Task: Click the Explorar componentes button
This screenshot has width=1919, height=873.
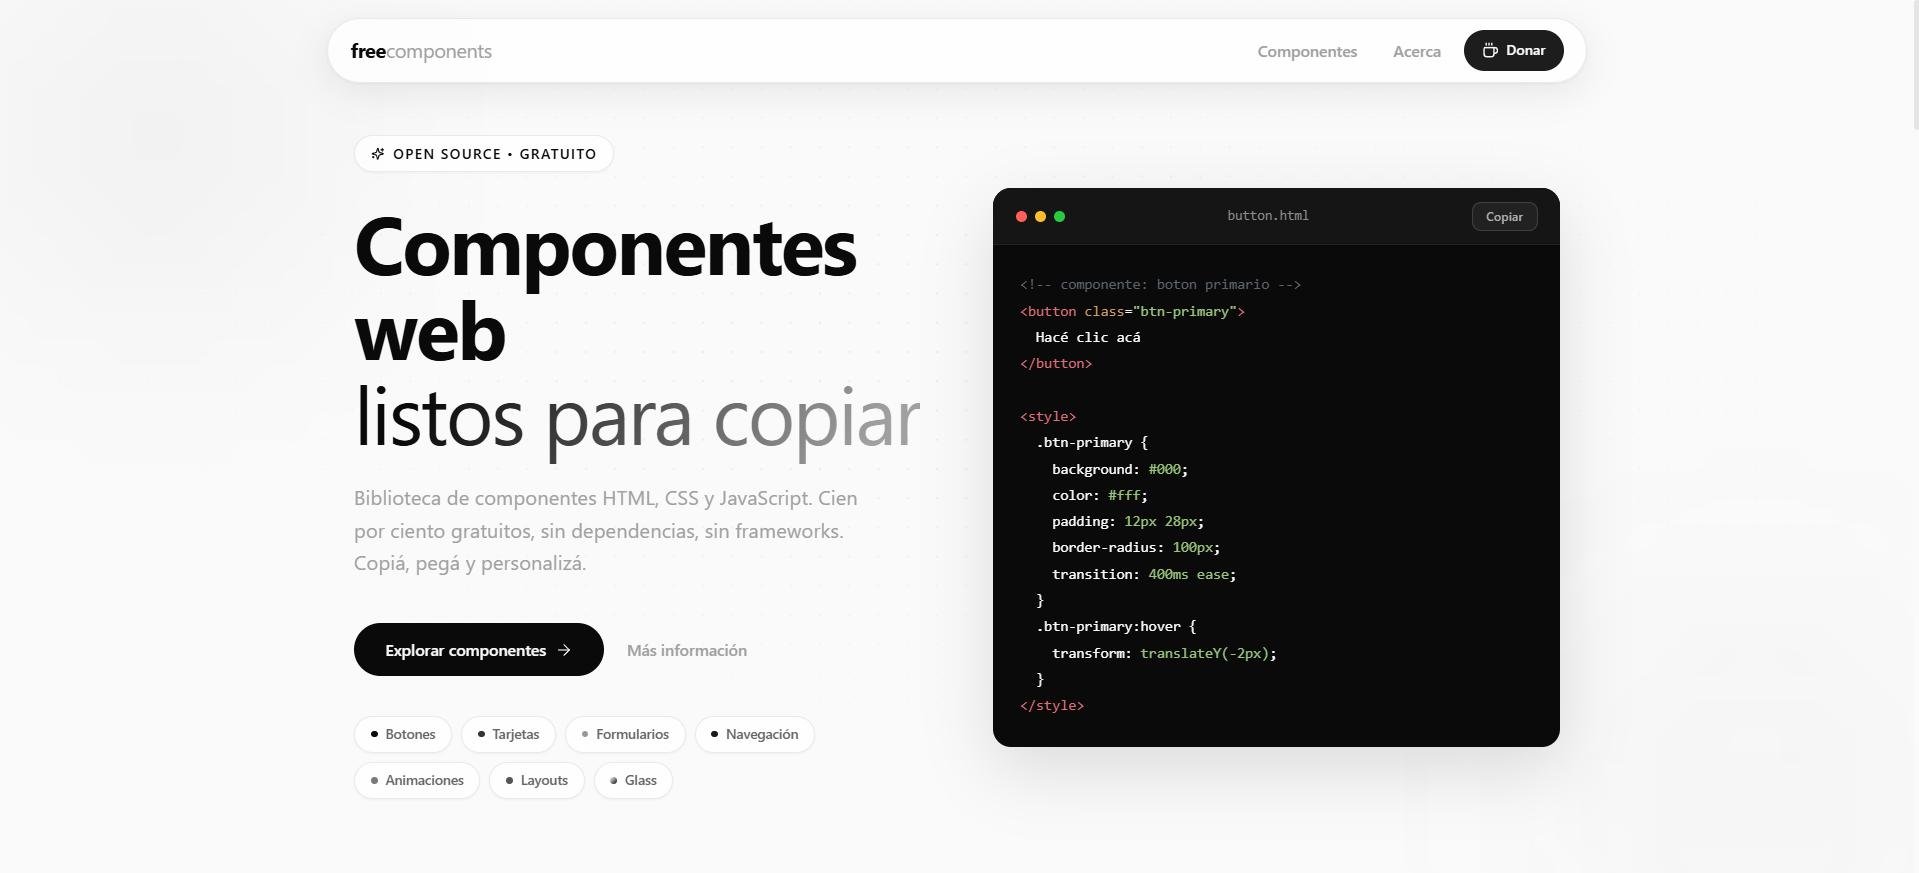Action: pos(479,650)
